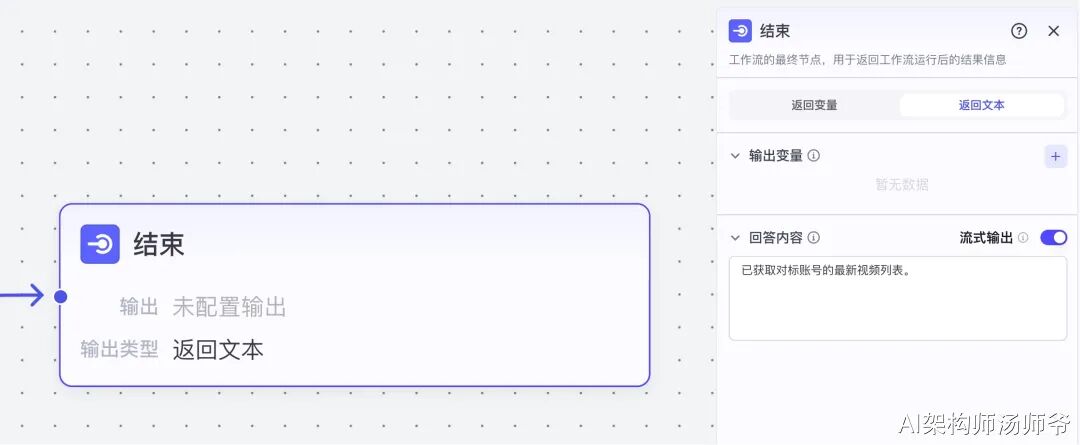The image size is (1080, 445).
Task: Click the 输出类型 label in node
Action: pyautogui.click(x=119, y=350)
